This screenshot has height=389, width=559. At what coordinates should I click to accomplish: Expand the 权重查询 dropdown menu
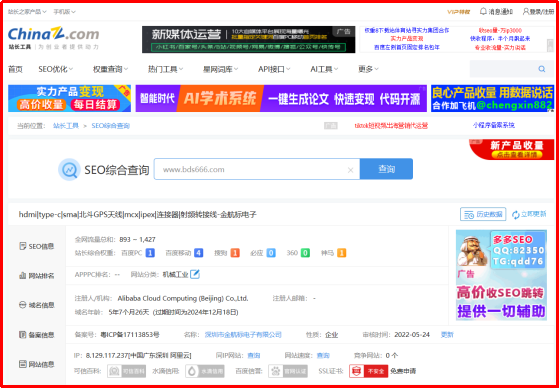[111, 69]
